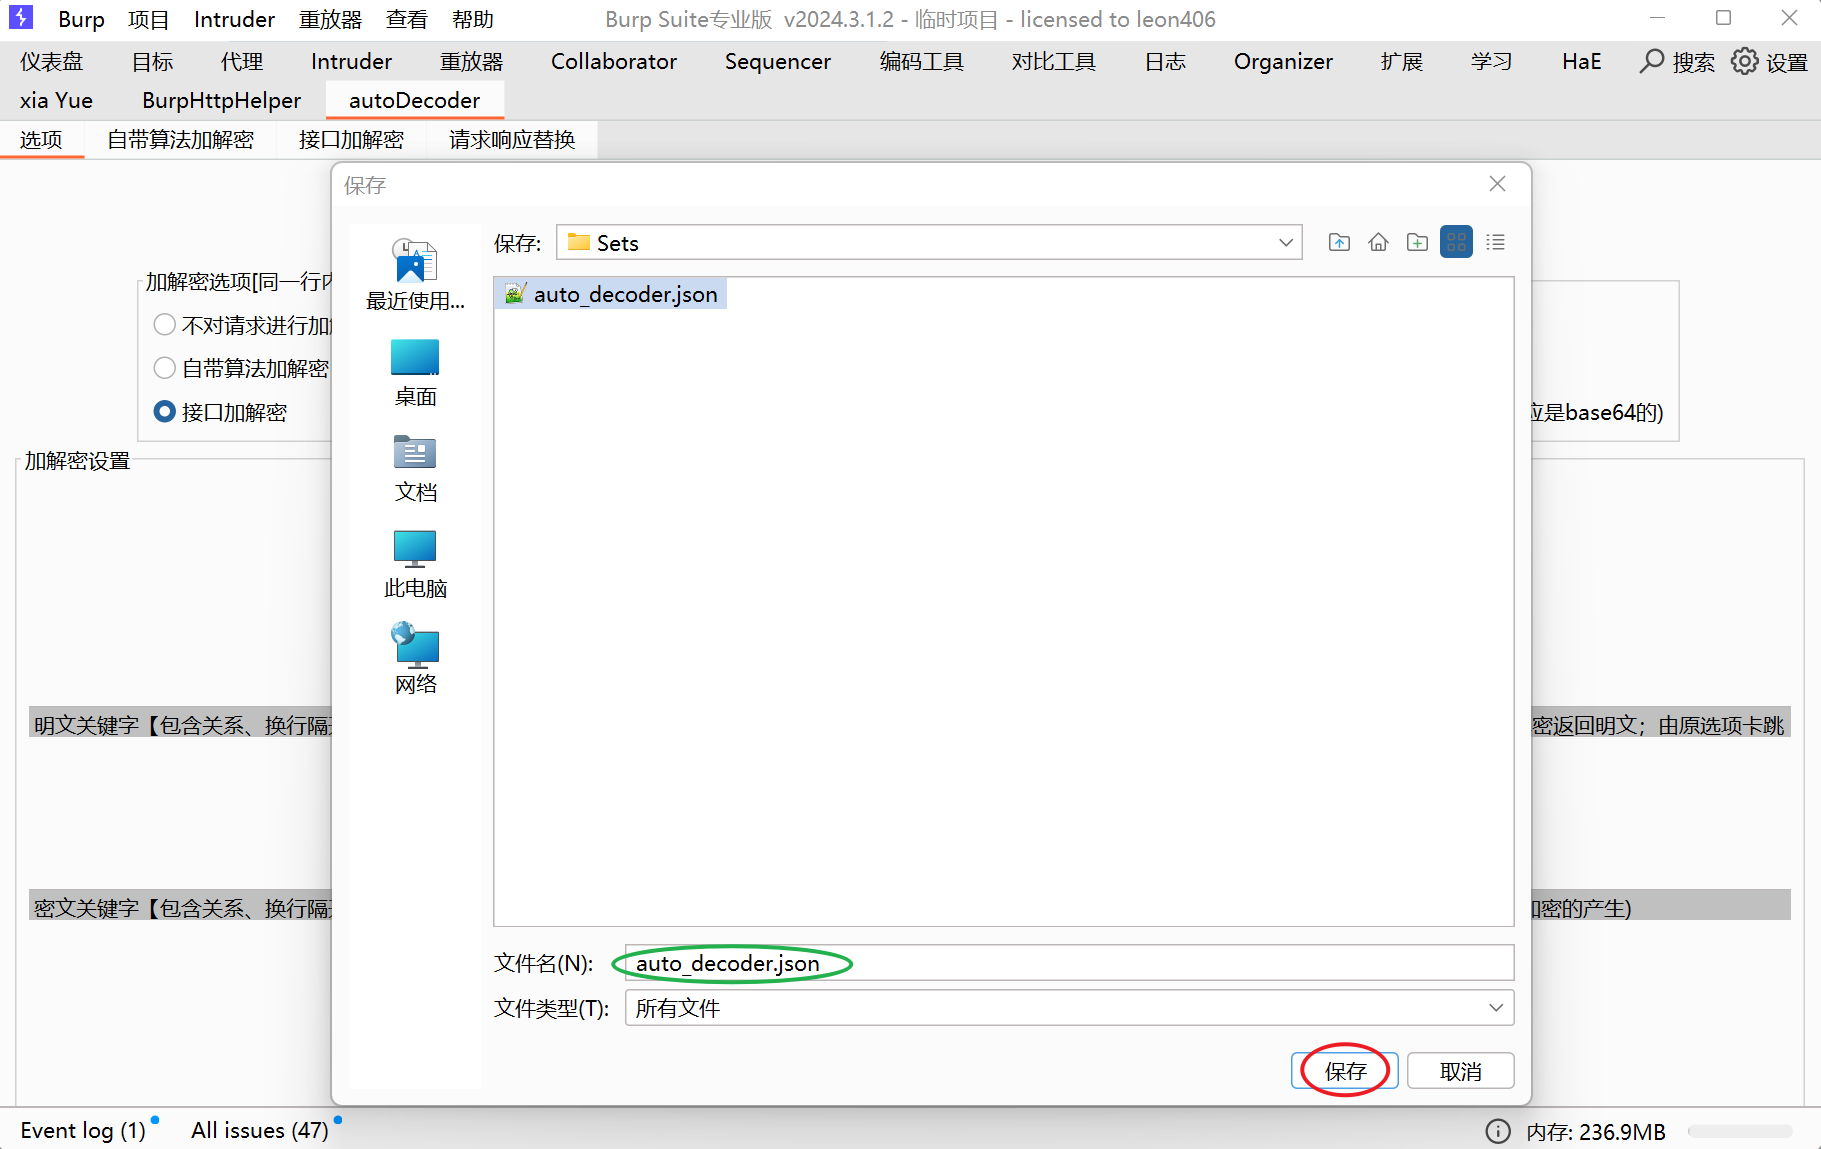Viewport: 1821px width, 1149px height.
Task: Open the Burp menu
Action: [x=81, y=19]
